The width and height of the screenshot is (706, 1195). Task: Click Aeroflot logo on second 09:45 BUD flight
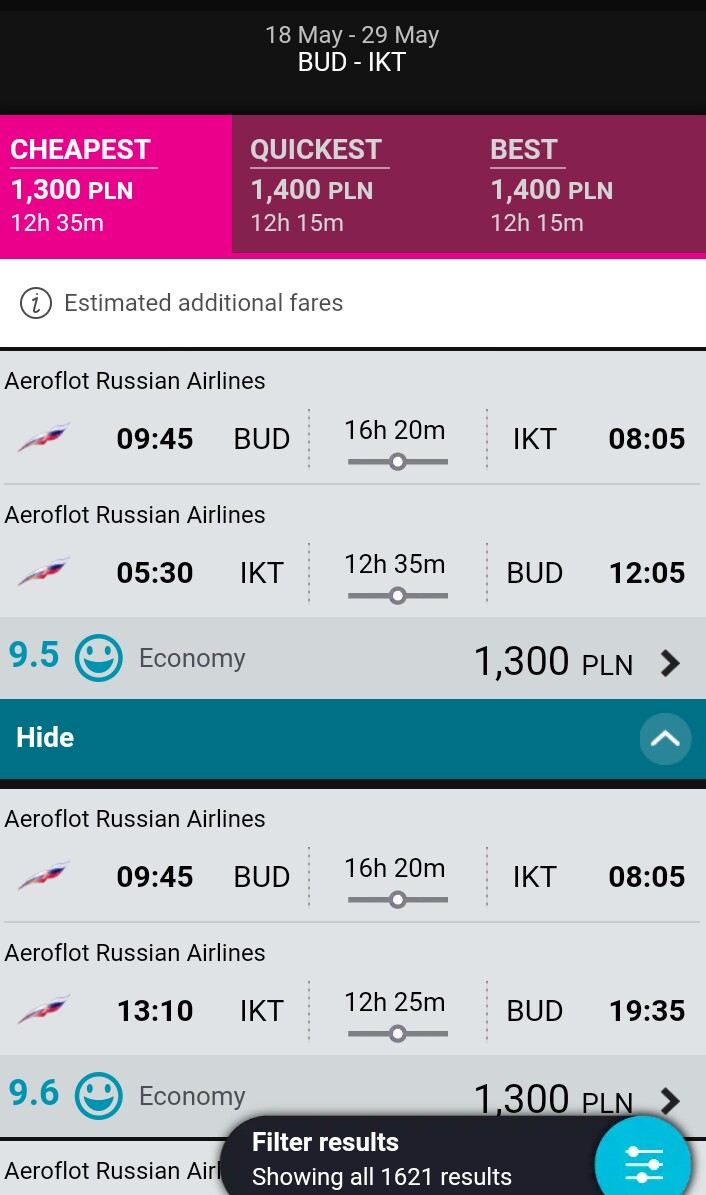pyautogui.click(x=44, y=876)
